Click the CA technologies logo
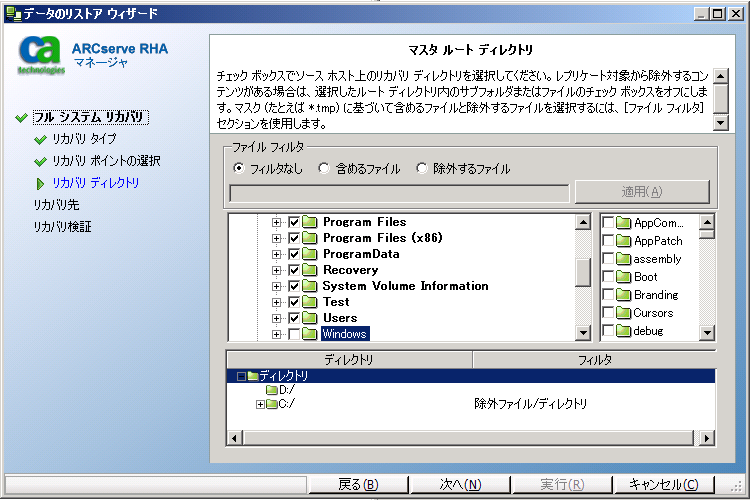This screenshot has width=750, height=500. (41, 56)
